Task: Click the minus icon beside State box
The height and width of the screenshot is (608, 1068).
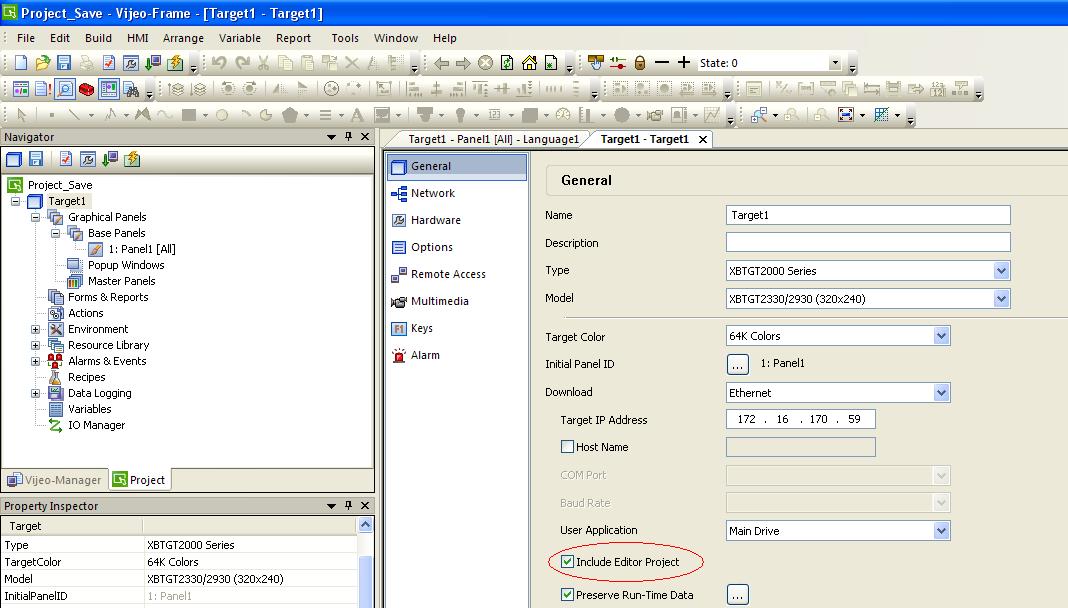Action: pyautogui.click(x=661, y=63)
